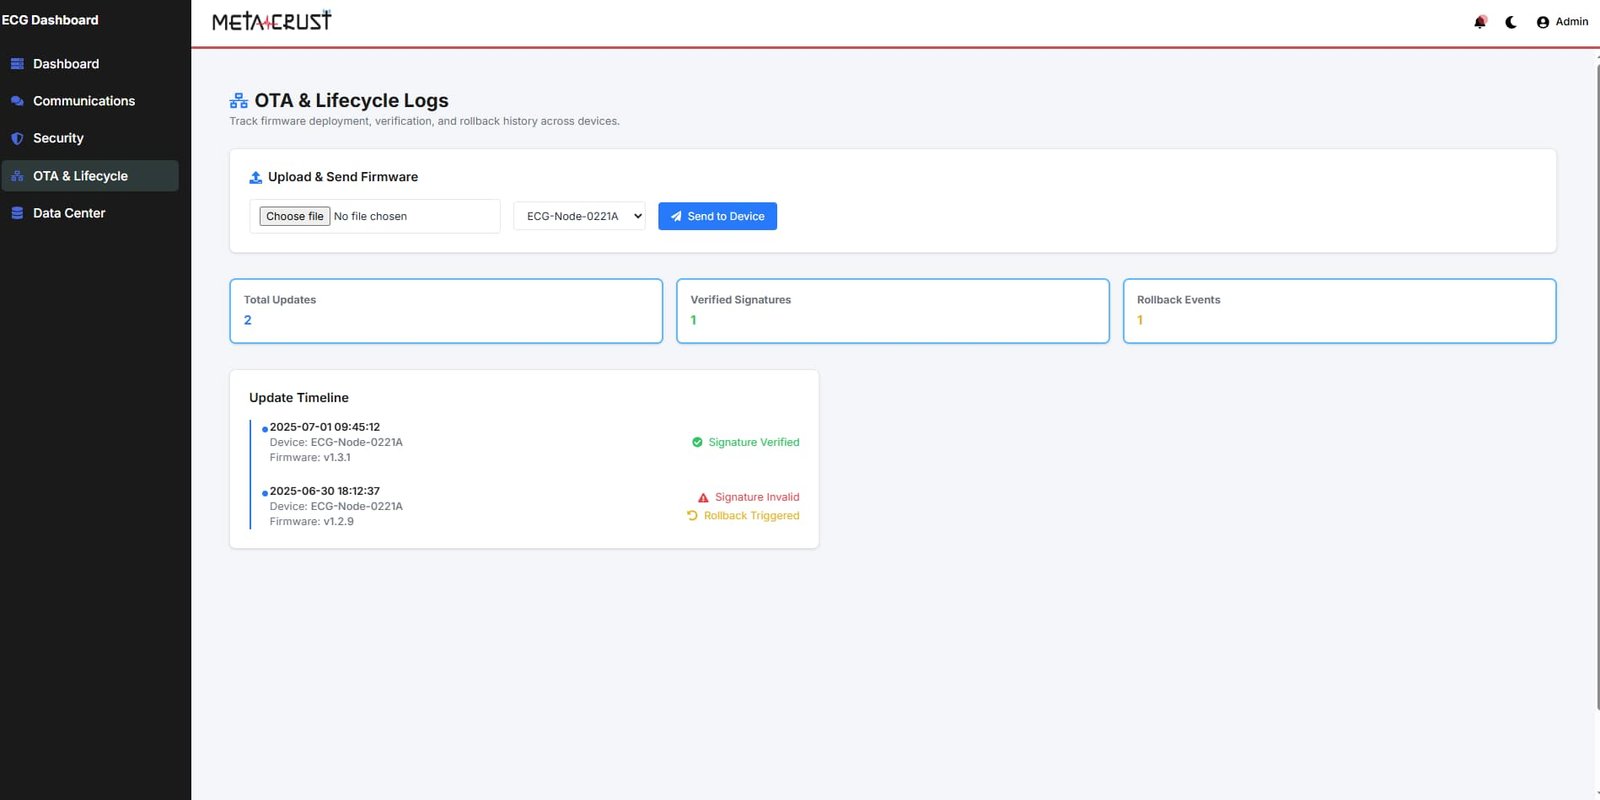
Task: Click the Signature Verified status label
Action: point(753,442)
